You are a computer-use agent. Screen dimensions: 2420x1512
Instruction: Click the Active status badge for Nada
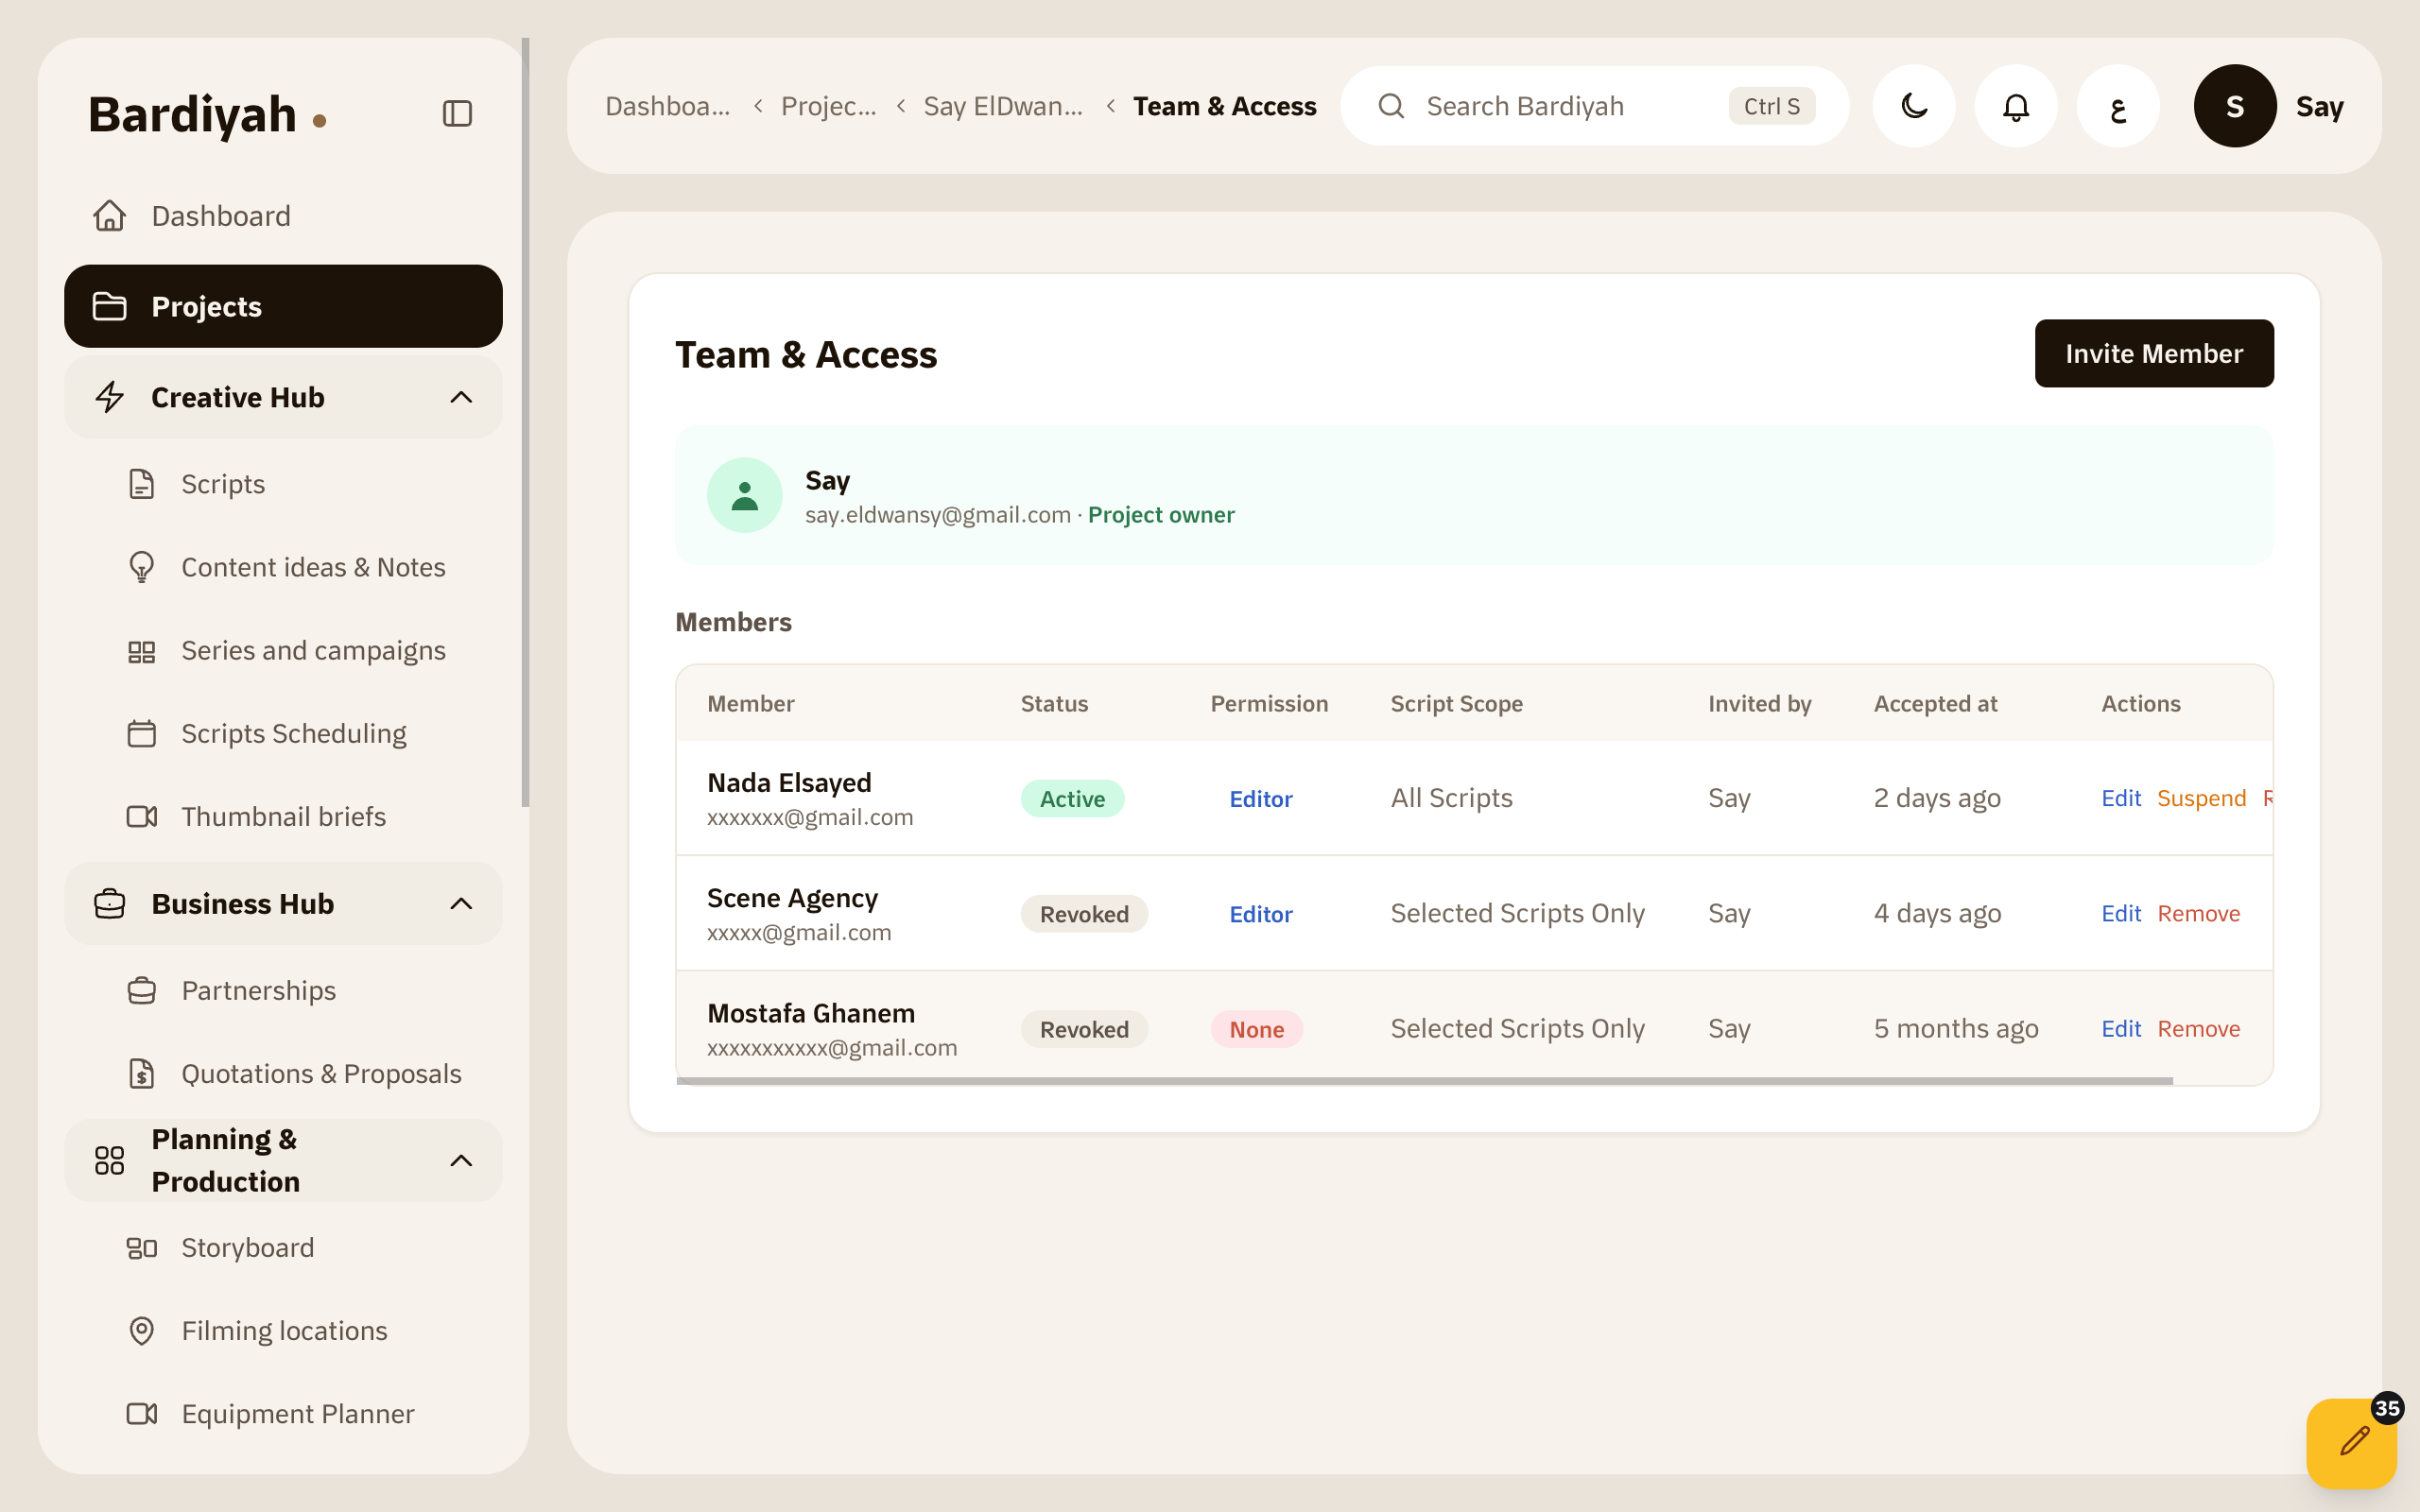coord(1072,798)
